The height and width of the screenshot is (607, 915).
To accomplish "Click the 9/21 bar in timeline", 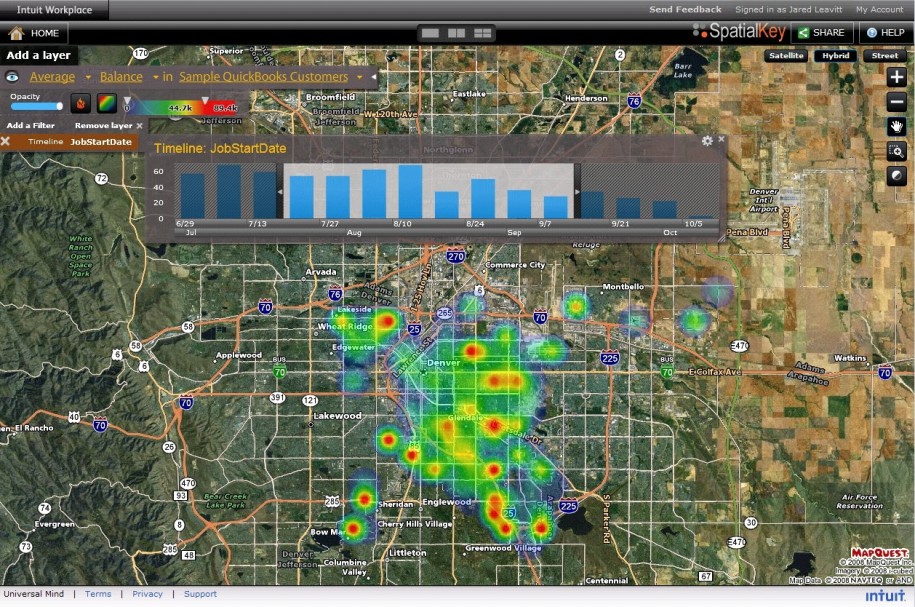I will click(628, 208).
